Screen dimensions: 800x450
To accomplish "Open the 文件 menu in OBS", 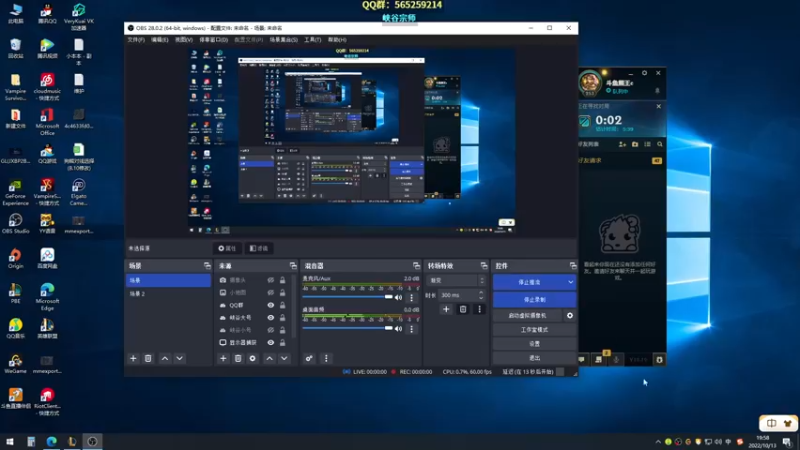I will coord(136,40).
